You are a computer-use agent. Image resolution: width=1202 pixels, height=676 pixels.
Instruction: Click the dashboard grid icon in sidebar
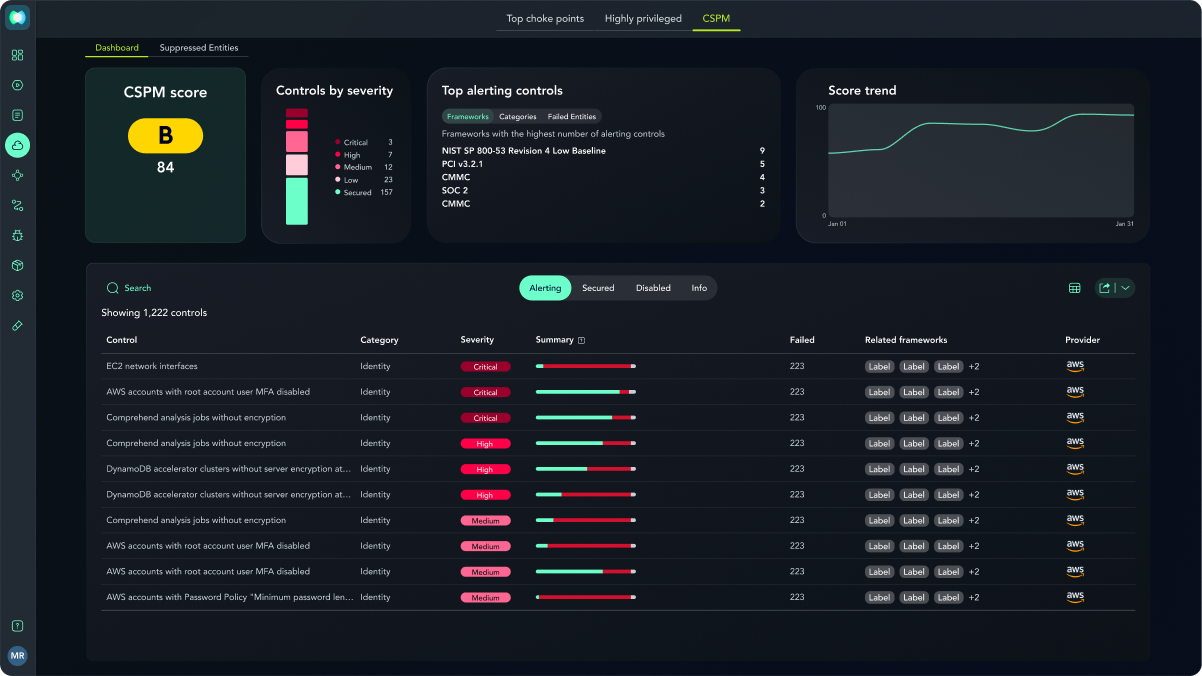point(17,55)
